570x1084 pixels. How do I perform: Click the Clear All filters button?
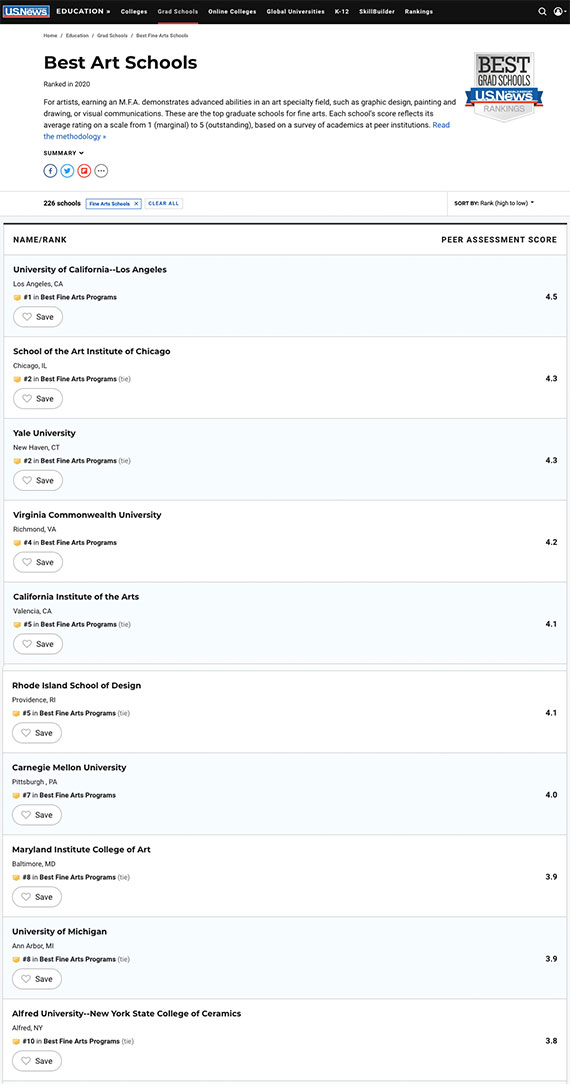(164, 204)
